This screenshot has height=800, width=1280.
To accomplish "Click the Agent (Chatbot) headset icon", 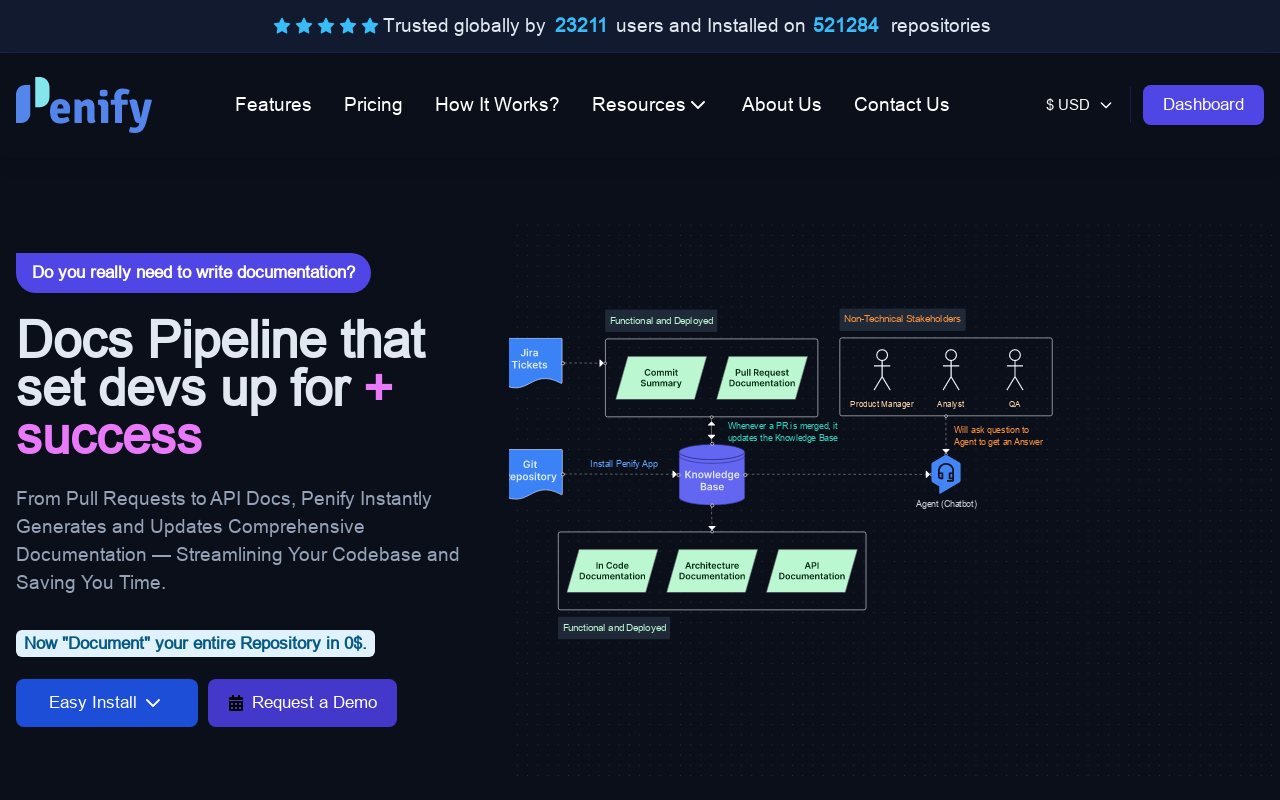I will point(946,474).
